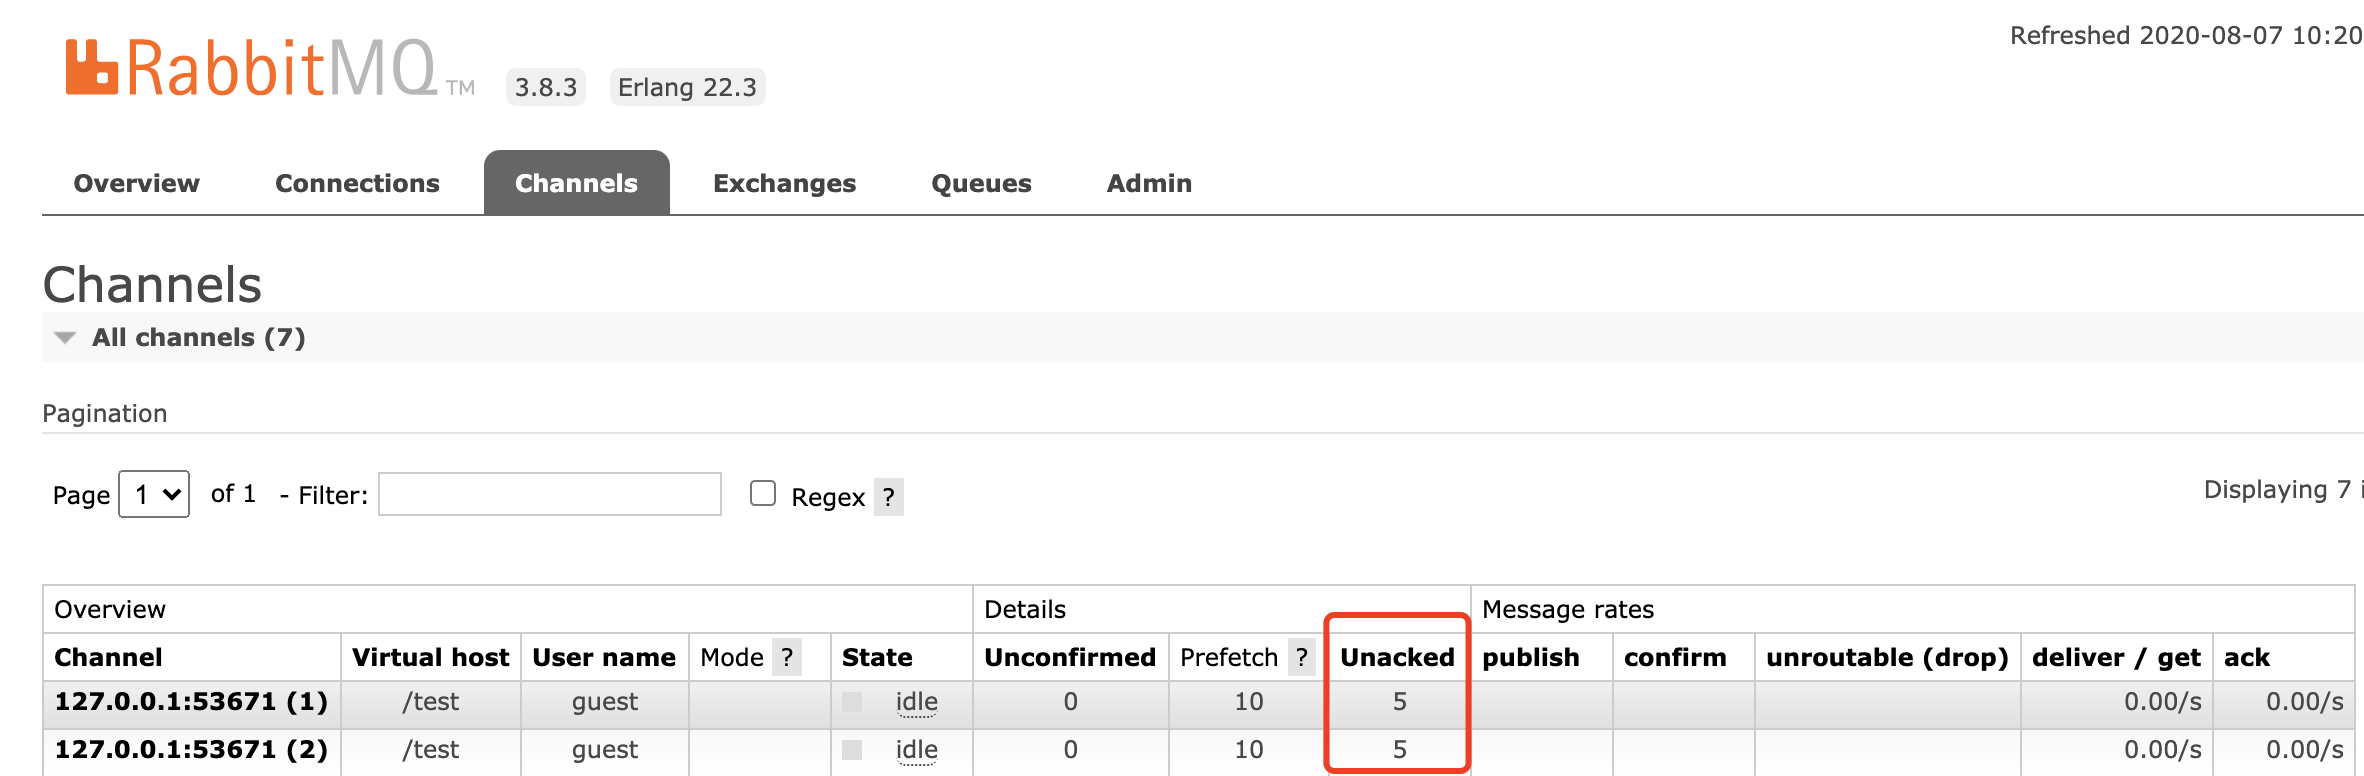Expand the Pagination section

click(x=104, y=413)
